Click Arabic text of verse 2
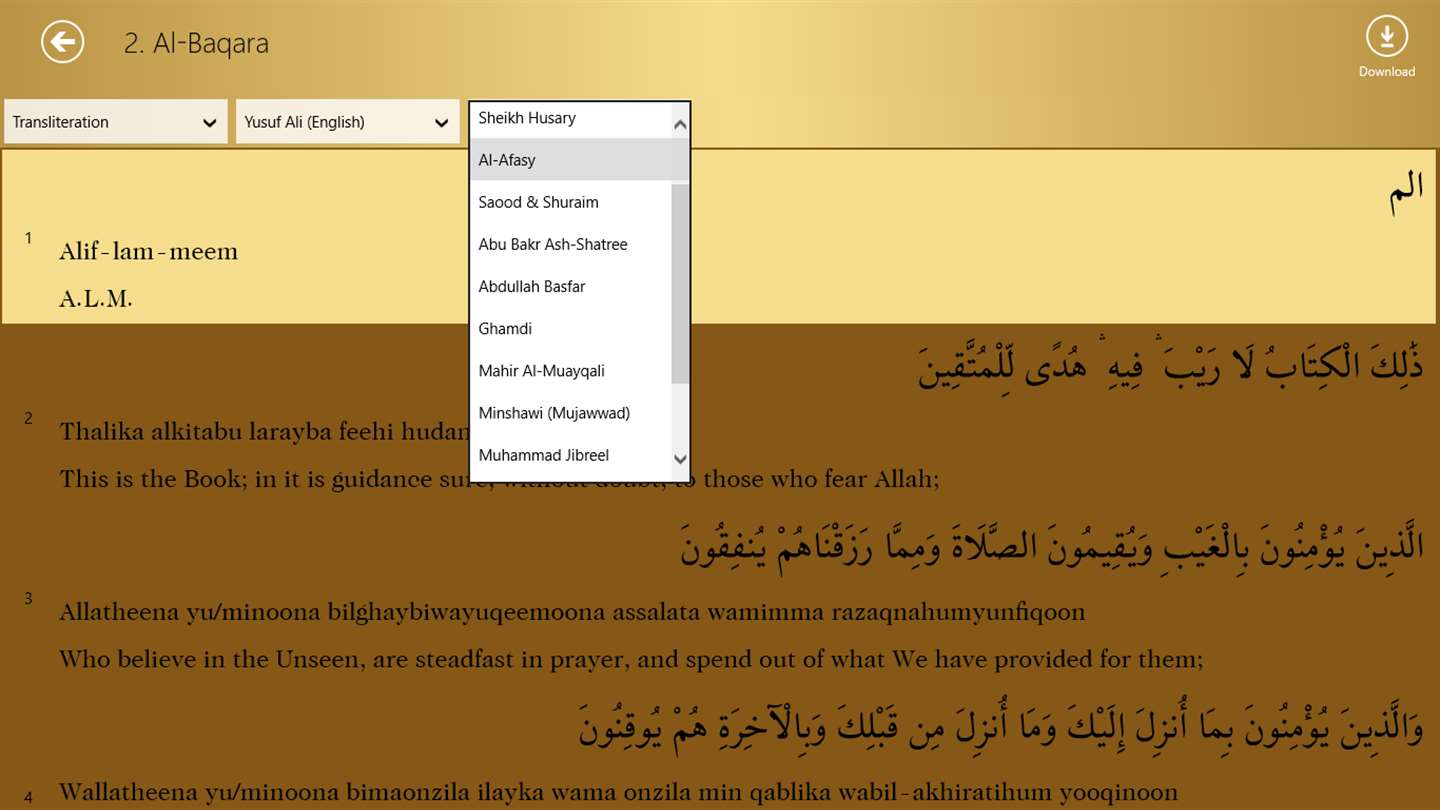The height and width of the screenshot is (810, 1440). (x=1171, y=366)
